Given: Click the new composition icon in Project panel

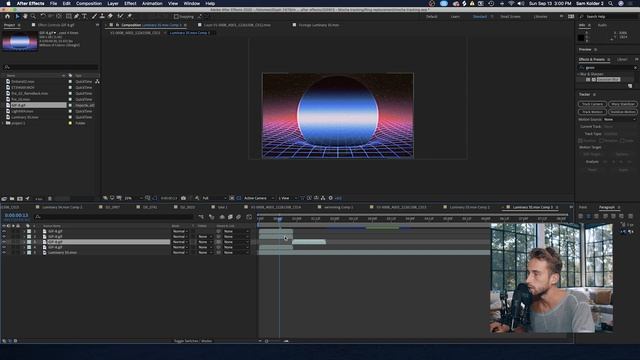Looking at the screenshot, I should (20, 198).
